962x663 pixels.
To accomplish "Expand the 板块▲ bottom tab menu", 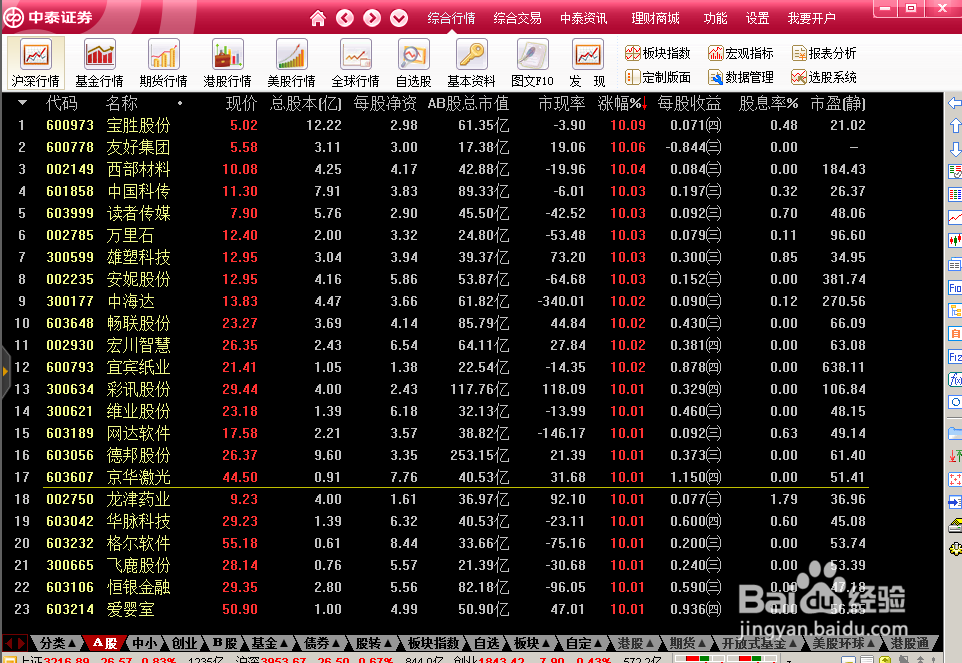I will pos(532,643).
